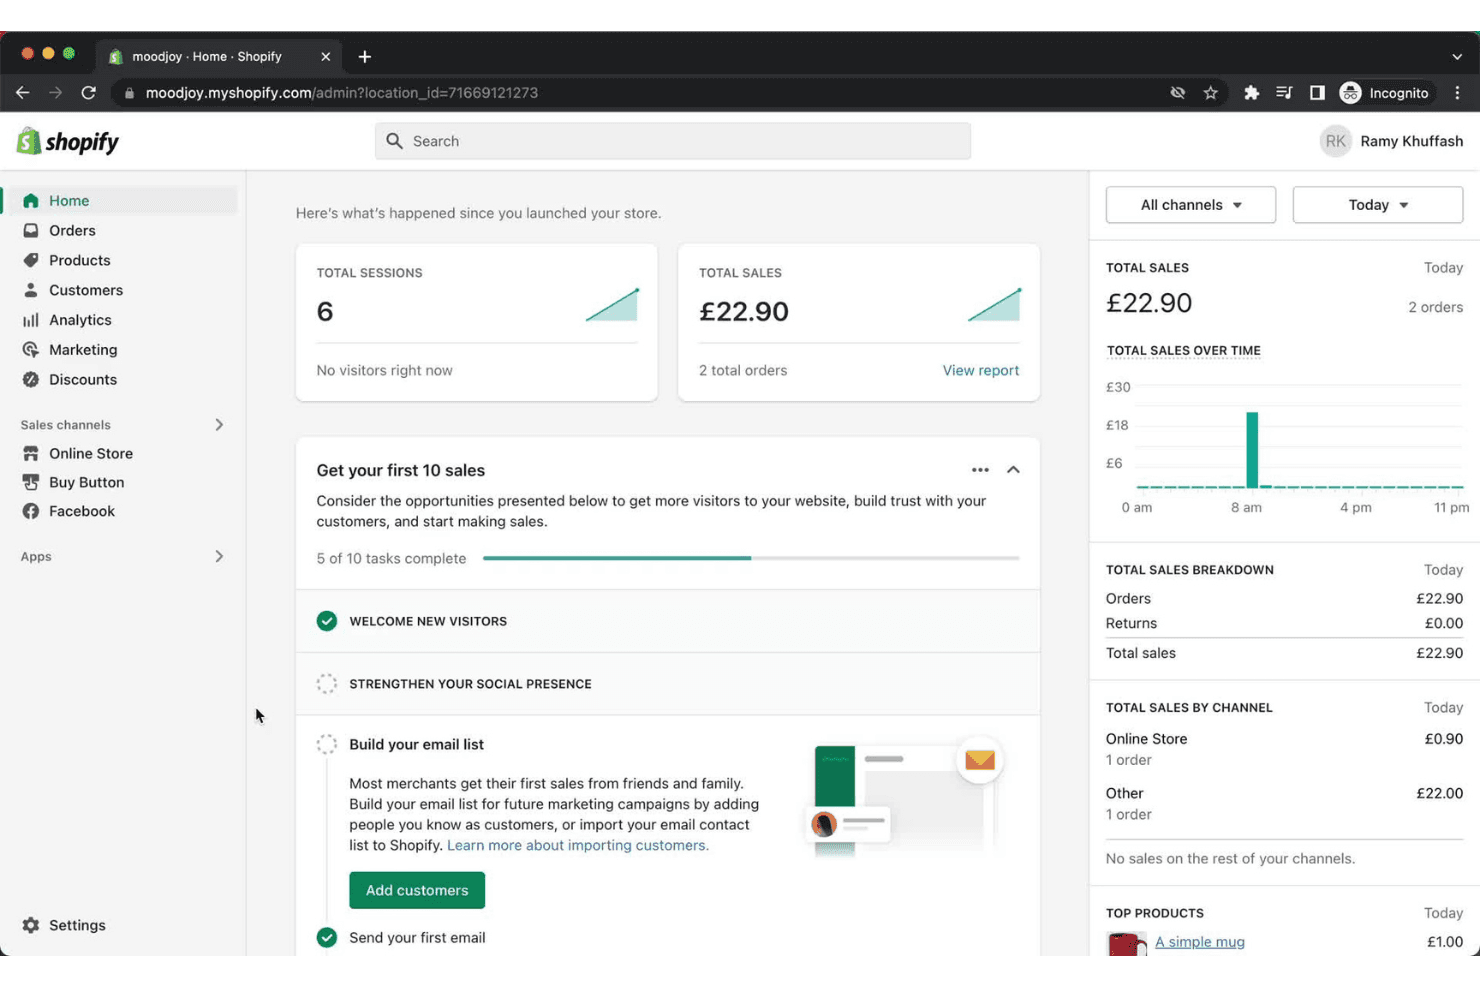
Task: Click the Facebook channel icon
Action: 31,511
